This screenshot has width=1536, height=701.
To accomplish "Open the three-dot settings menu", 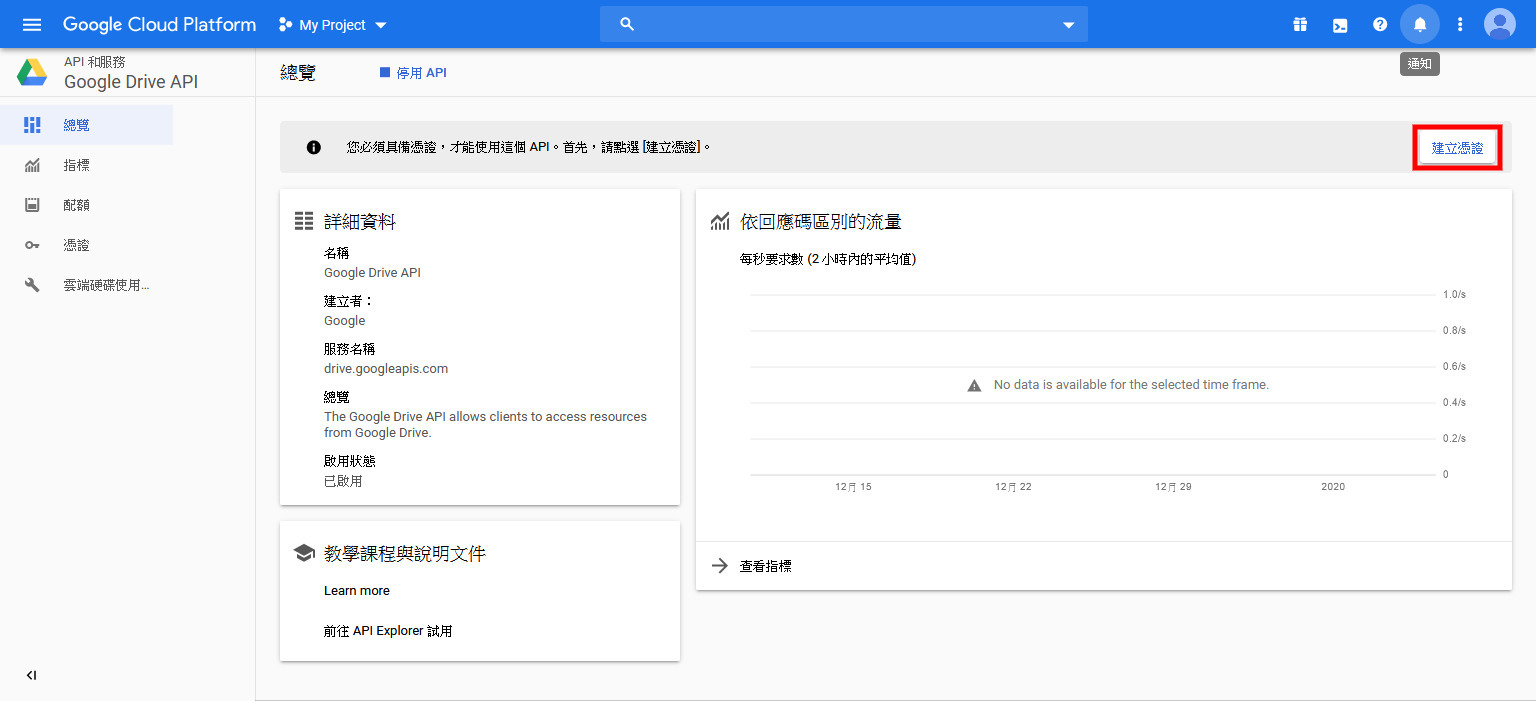I will [1460, 24].
